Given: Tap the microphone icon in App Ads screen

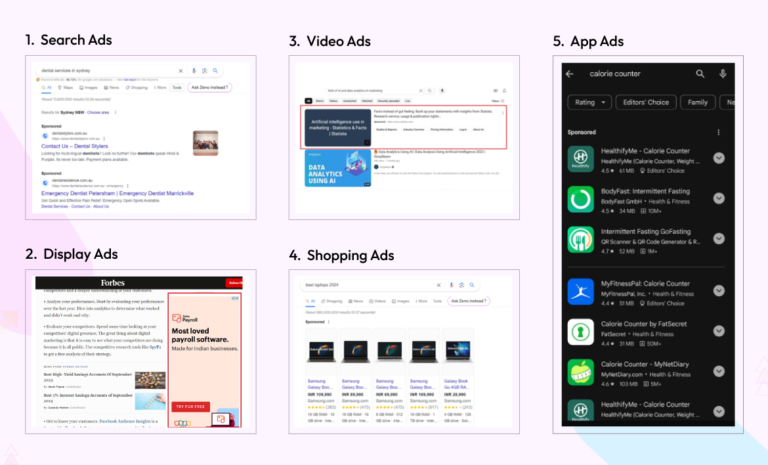Looking at the screenshot, I should [722, 74].
